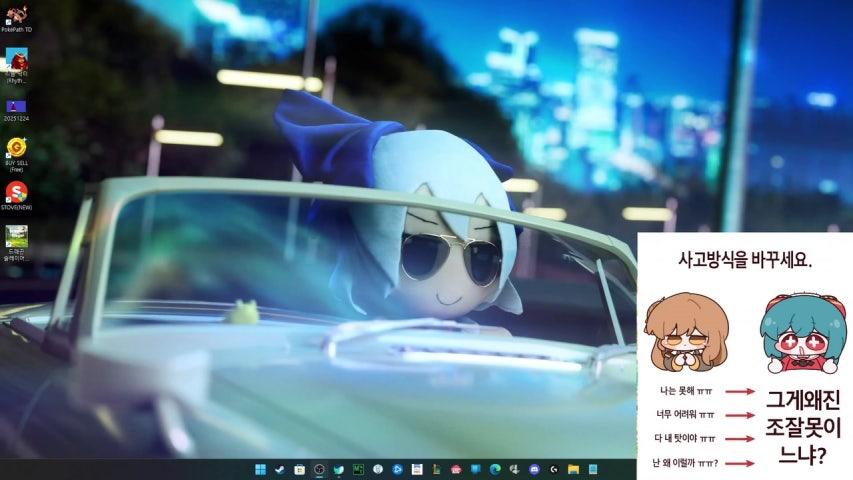Click the teal bird icon in taskbar
The height and width of the screenshot is (480, 853).
[x=338, y=469]
